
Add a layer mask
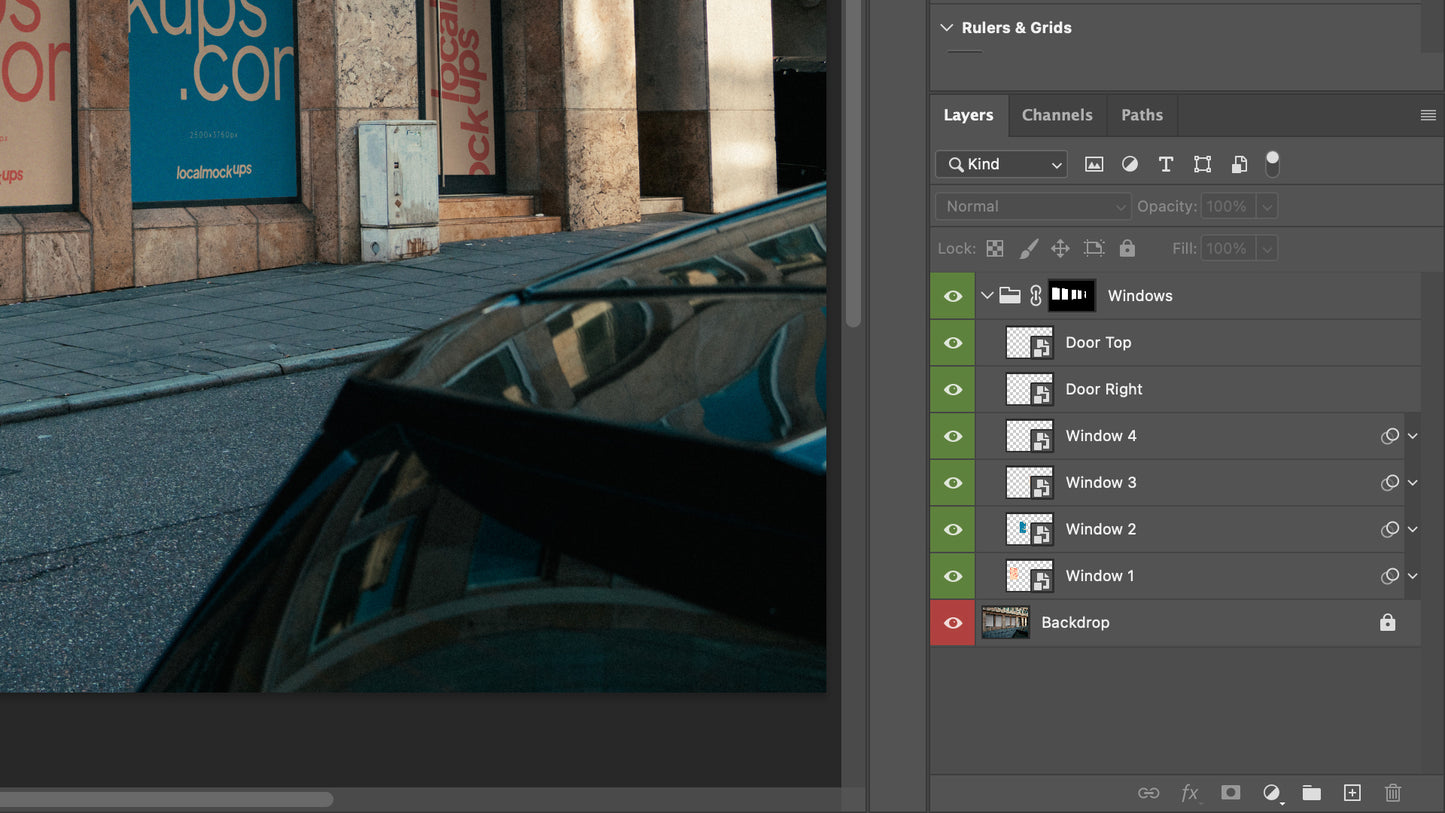pyautogui.click(x=1230, y=793)
